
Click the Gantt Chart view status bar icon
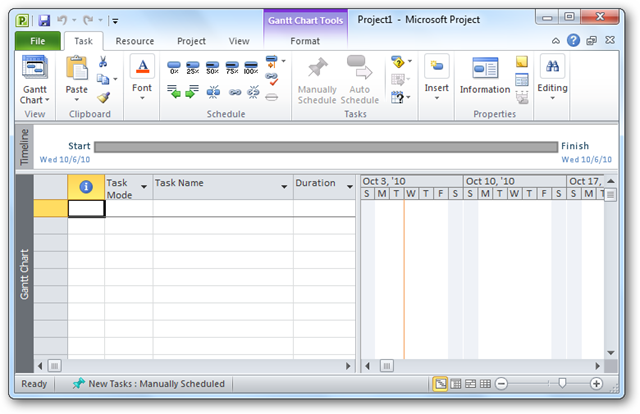[x=440, y=384]
